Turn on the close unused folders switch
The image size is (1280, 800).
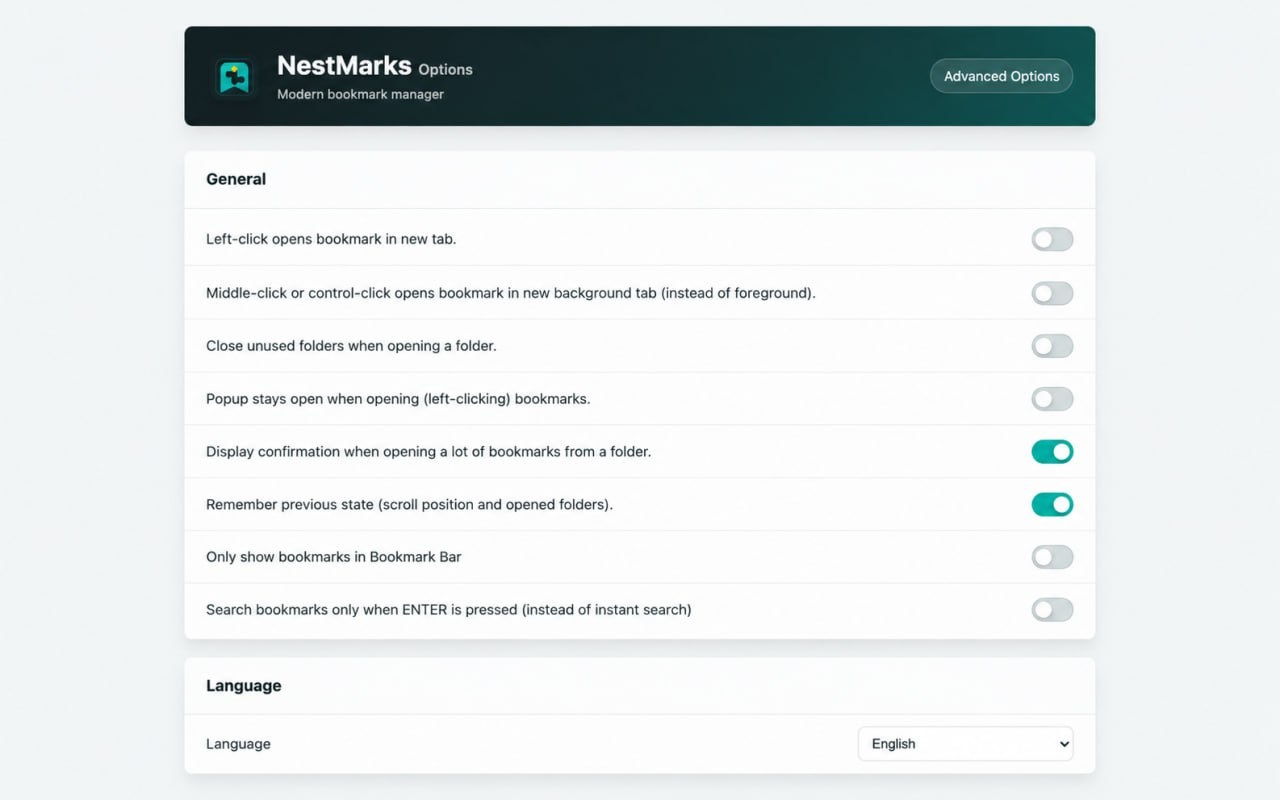(1052, 346)
